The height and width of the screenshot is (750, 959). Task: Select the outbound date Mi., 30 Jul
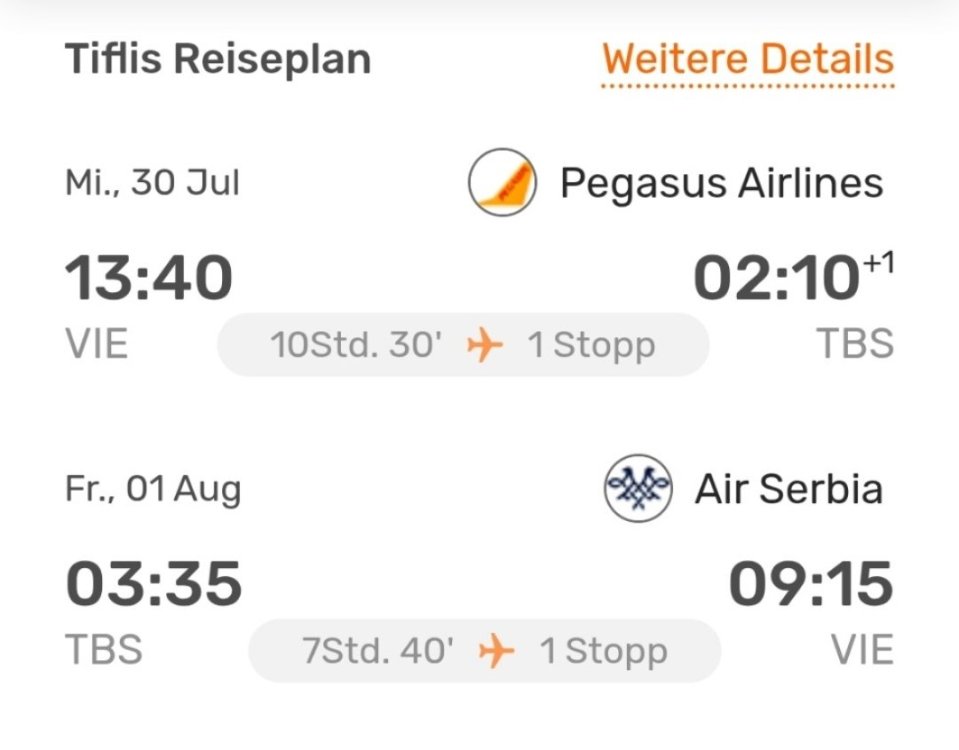pos(152,183)
